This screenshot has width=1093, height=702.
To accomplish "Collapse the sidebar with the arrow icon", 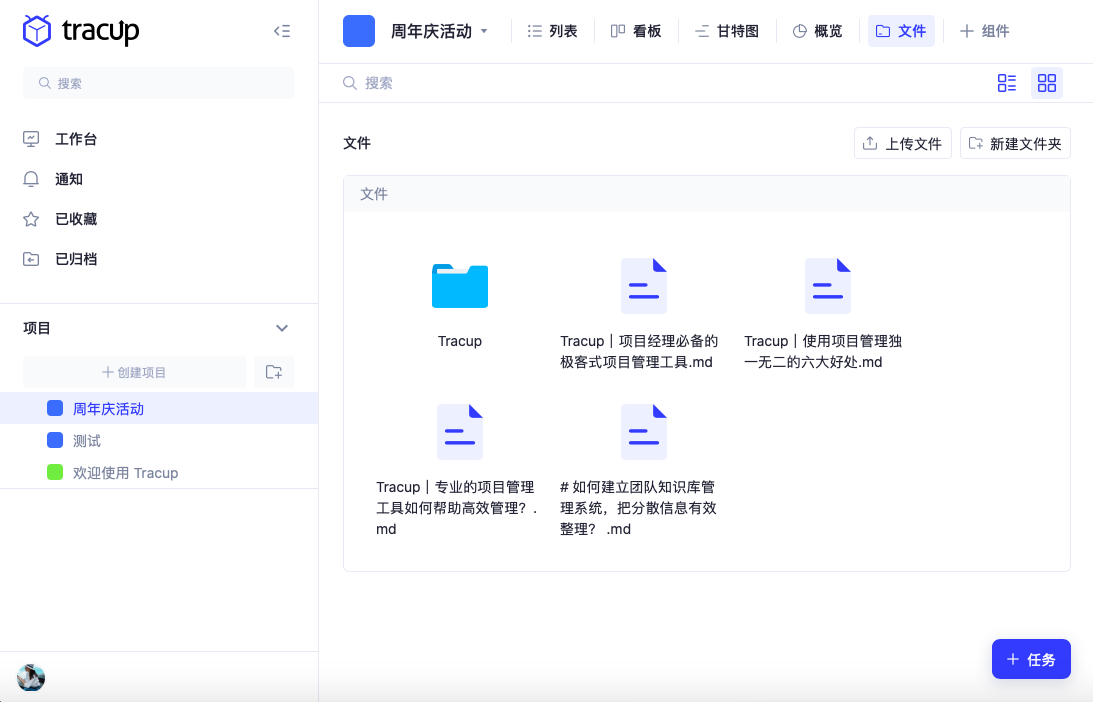I will click(282, 31).
